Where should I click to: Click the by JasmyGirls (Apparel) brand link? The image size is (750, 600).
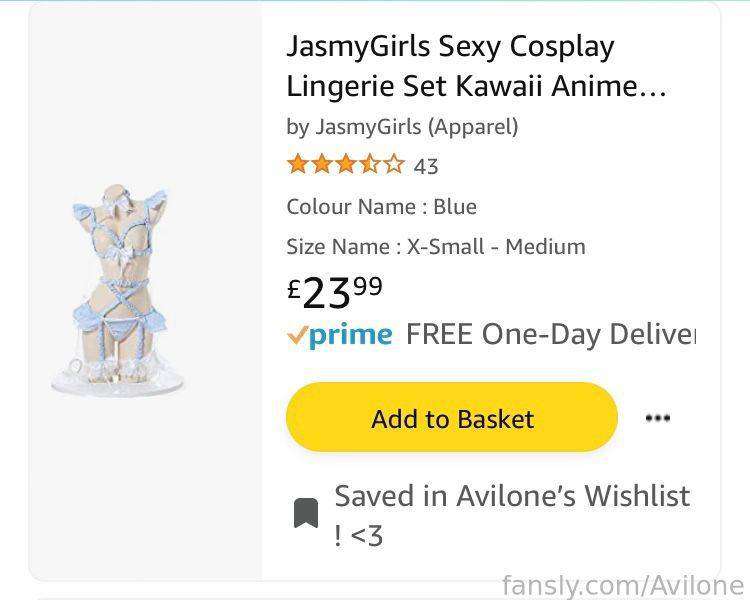pyautogui.click(x=402, y=127)
